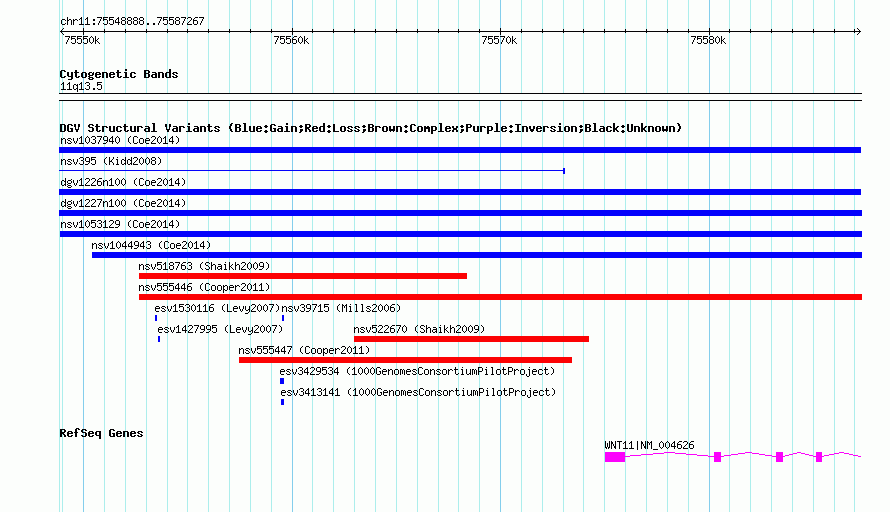Open esv3429534 1000Genomes variant label
The image size is (890, 512).
(x=417, y=371)
